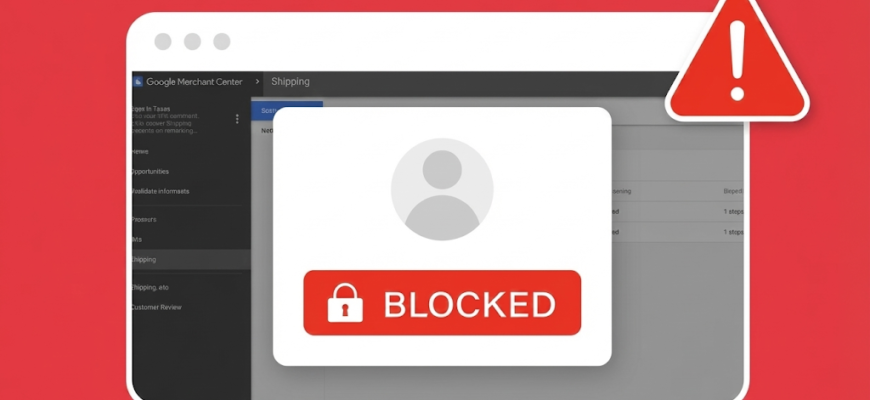
Task: Click the account description text block
Action: click(165, 120)
